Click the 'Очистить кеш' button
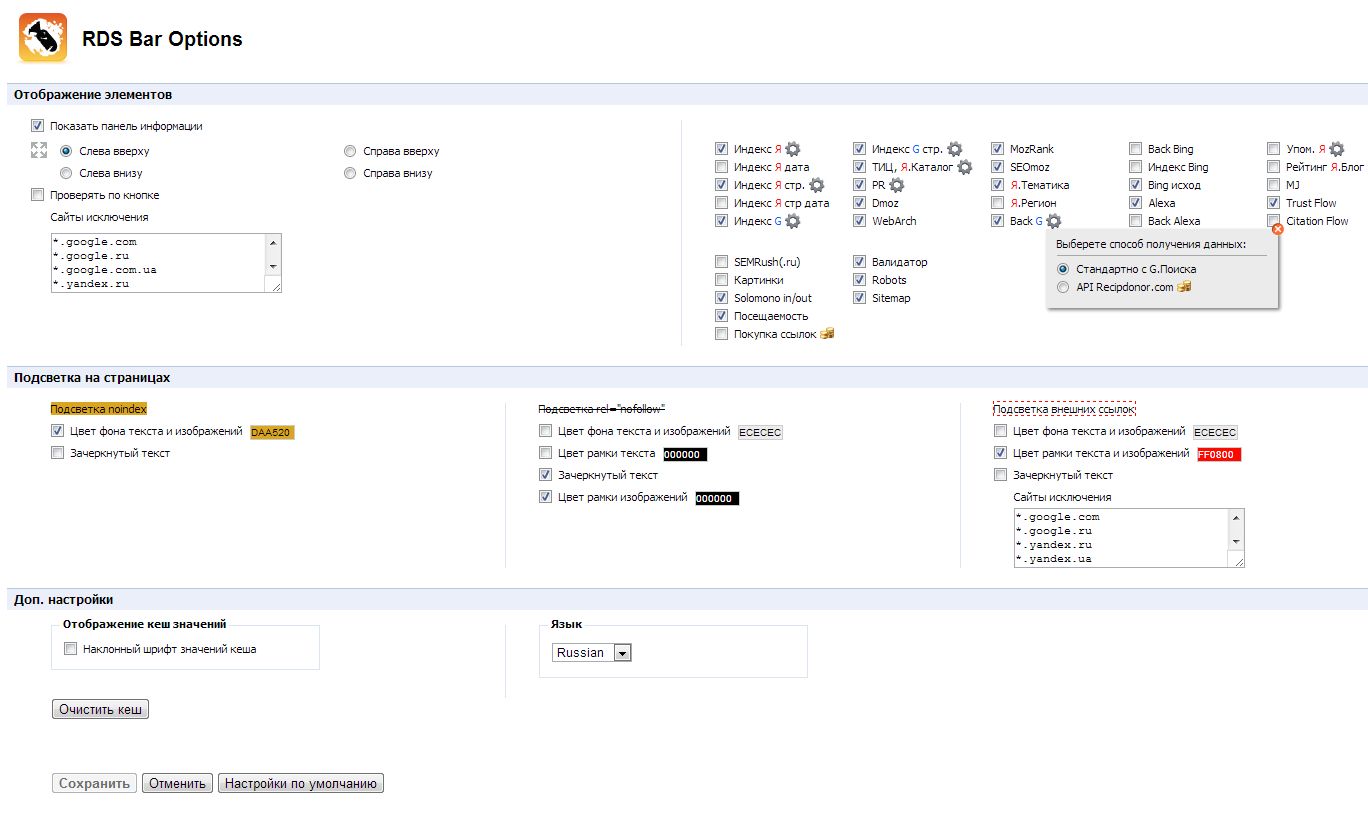The image size is (1368, 817). click(100, 710)
